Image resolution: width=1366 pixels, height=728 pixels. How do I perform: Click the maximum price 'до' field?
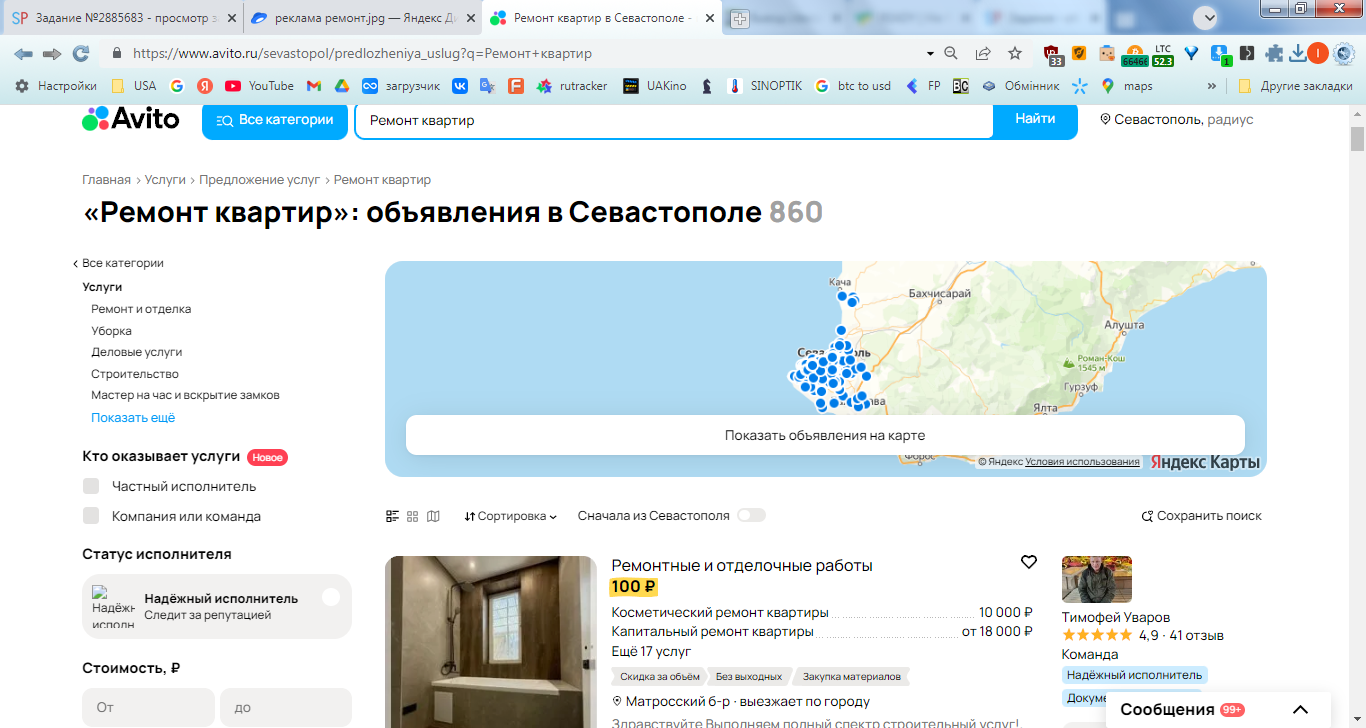coord(286,707)
